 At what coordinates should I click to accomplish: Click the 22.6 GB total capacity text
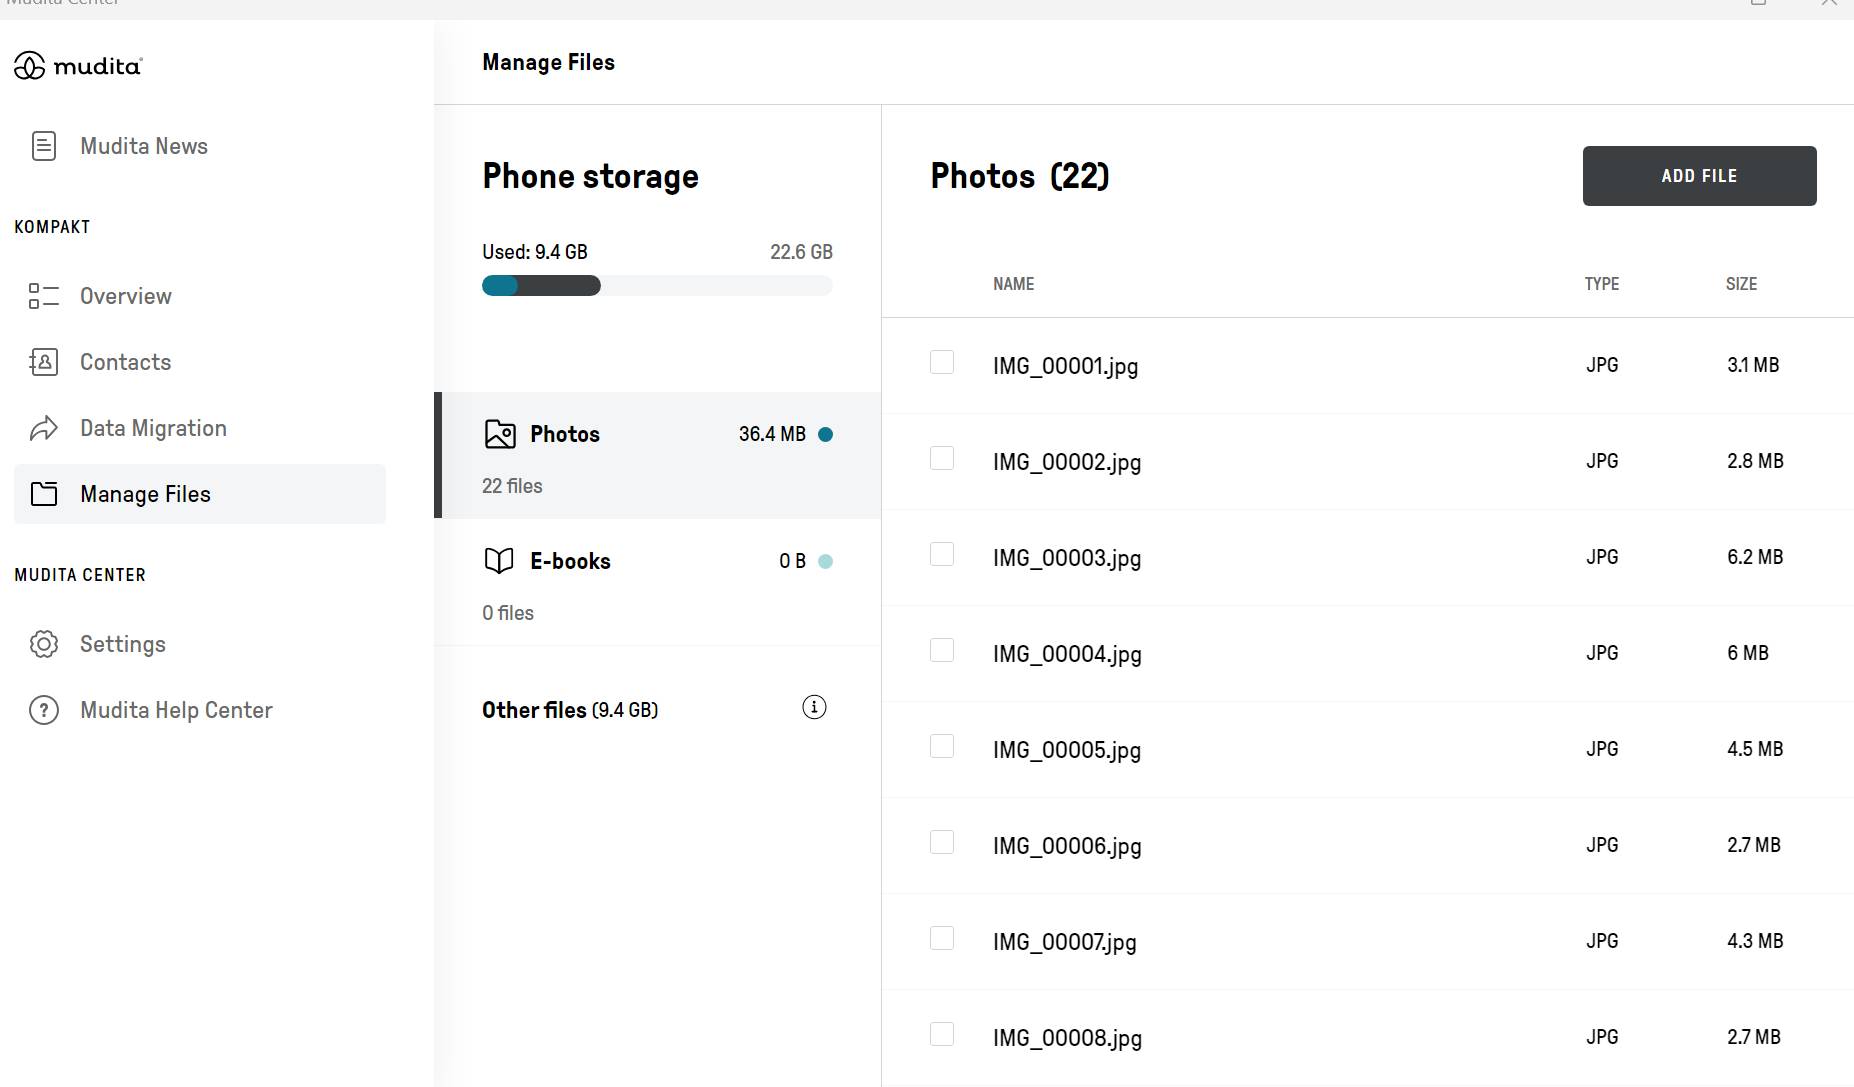point(801,252)
